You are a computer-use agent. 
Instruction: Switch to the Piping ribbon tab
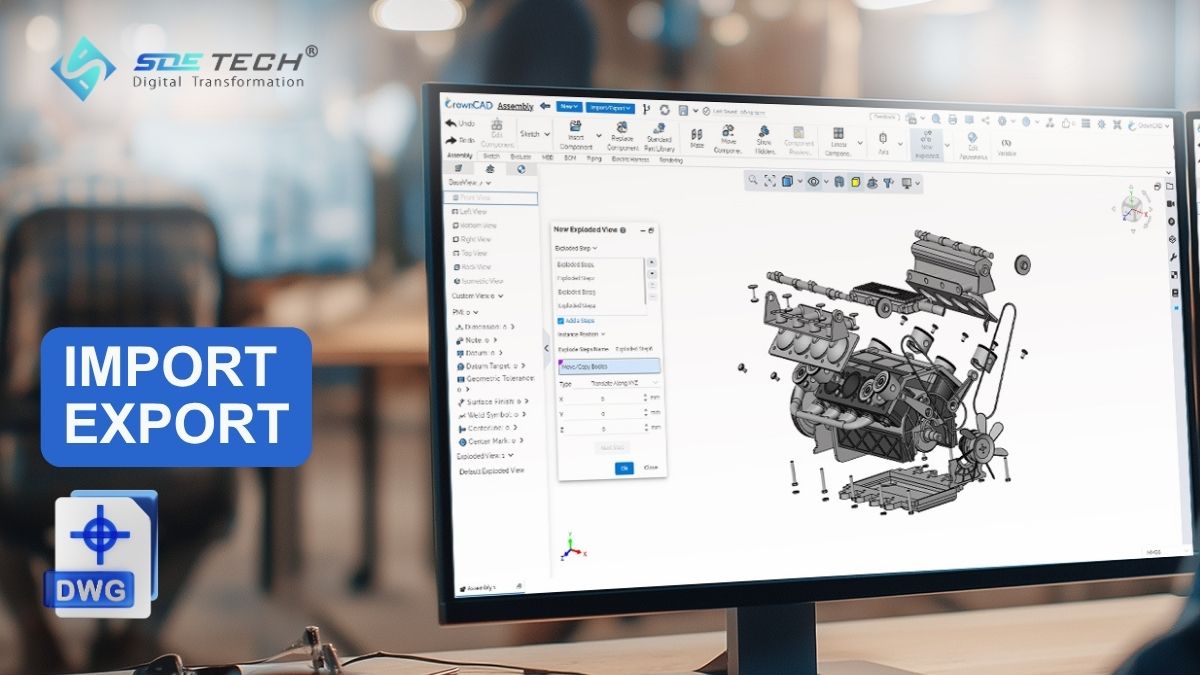(x=594, y=157)
